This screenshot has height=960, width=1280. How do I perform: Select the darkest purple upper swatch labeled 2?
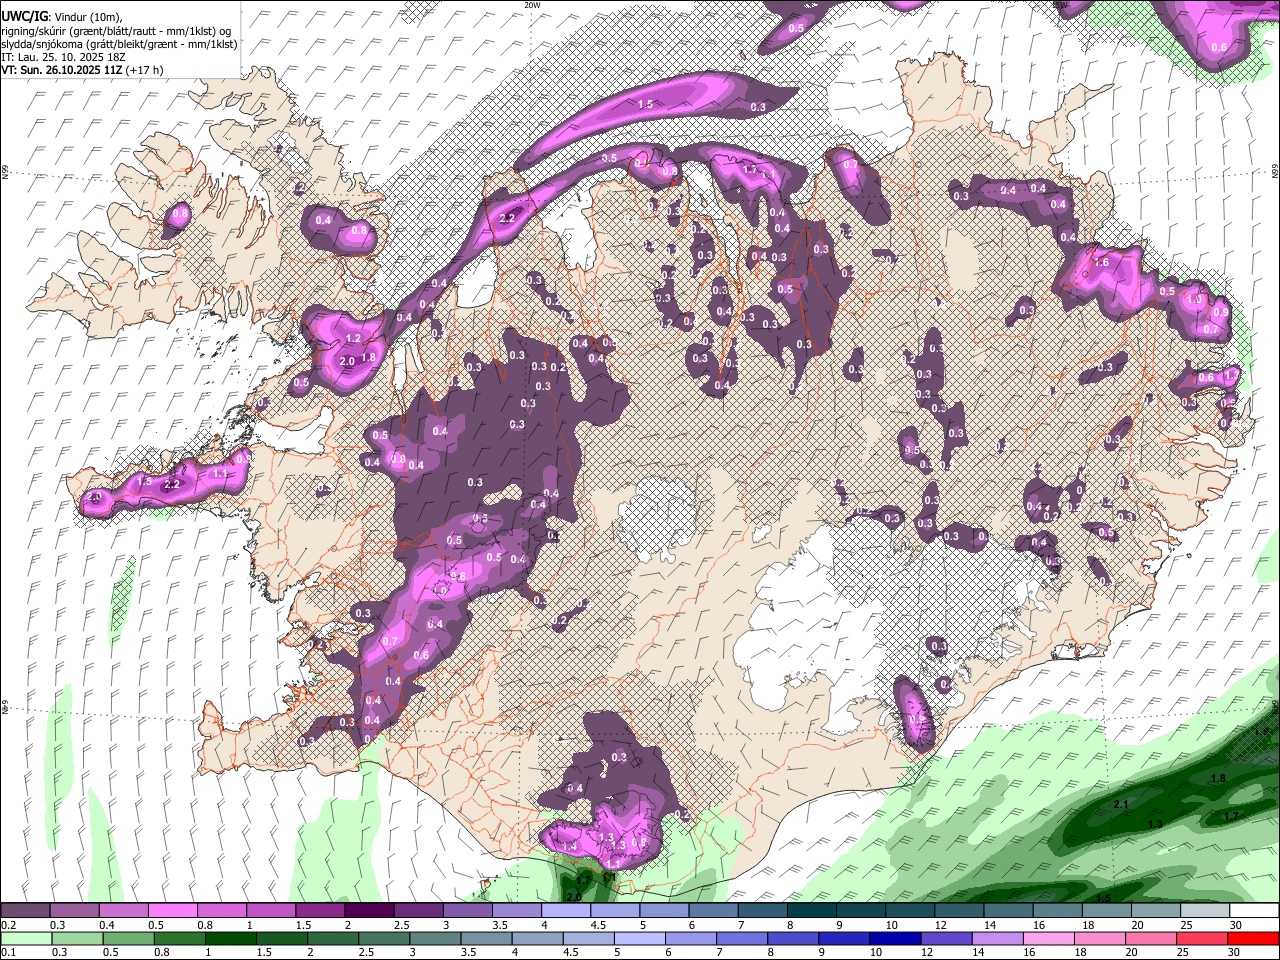[x=368, y=911]
